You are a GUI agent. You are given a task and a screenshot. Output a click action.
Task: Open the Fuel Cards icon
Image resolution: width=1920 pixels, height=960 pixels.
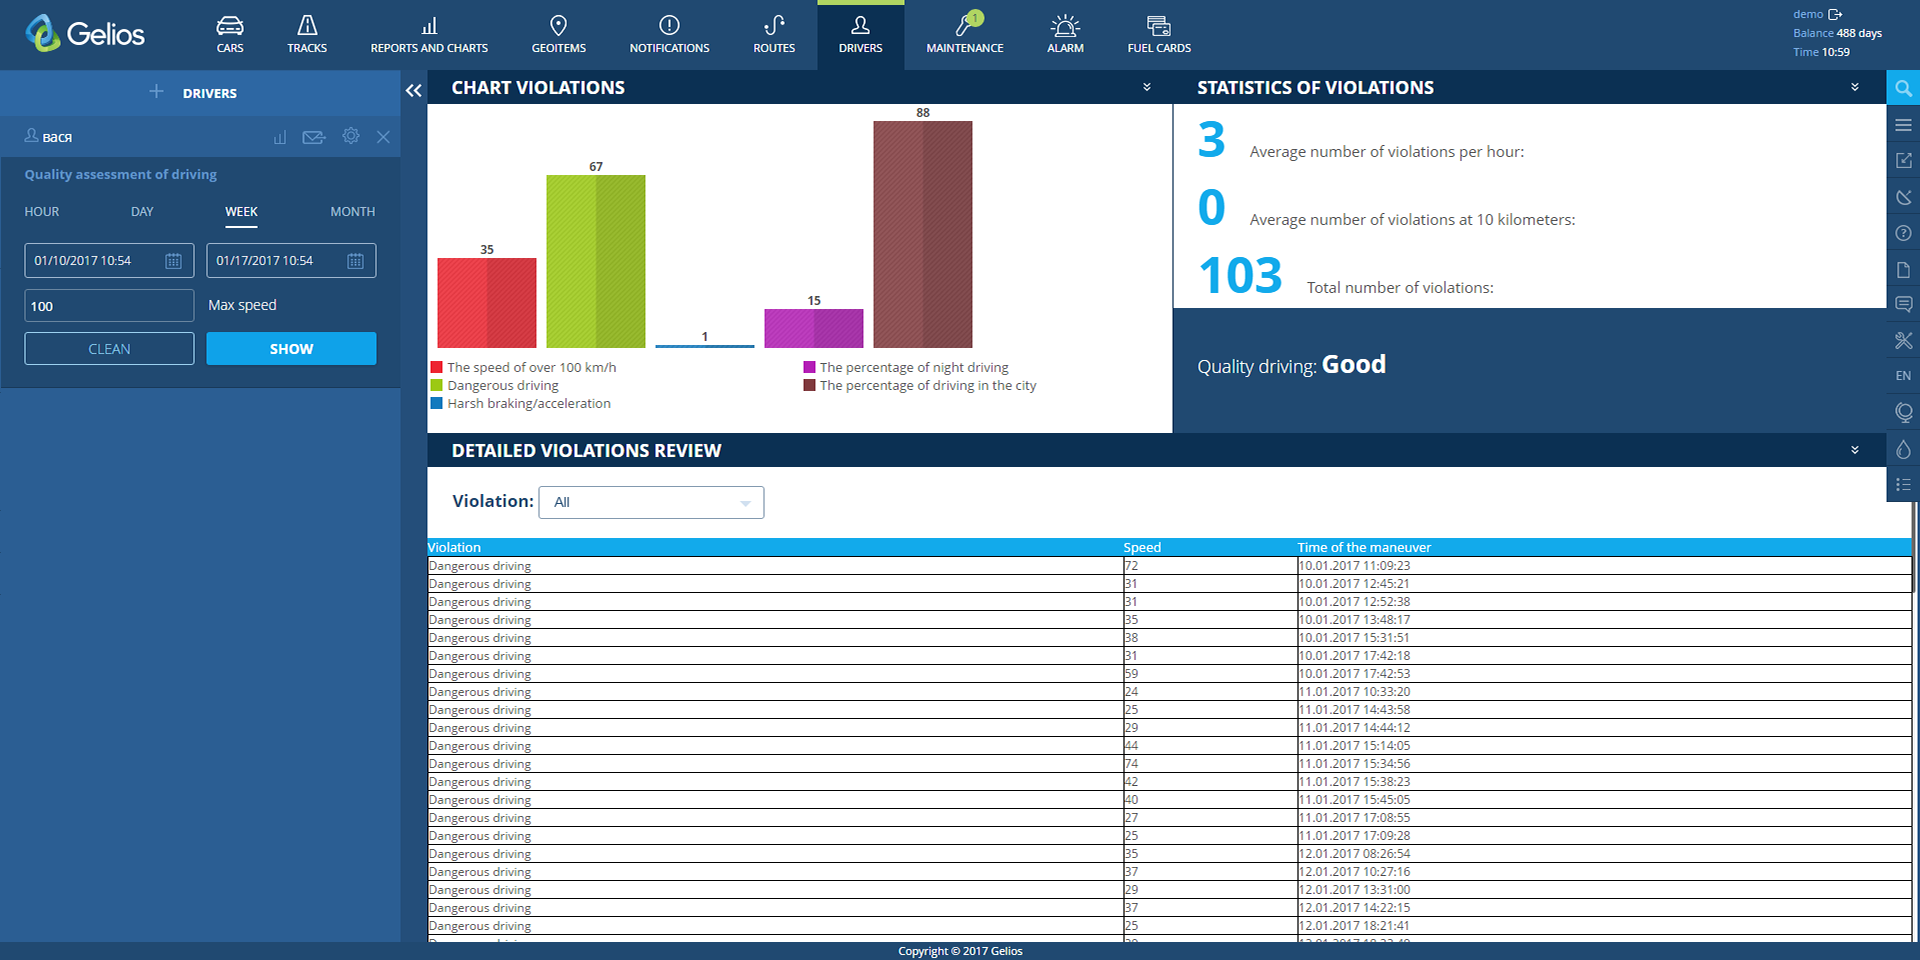click(1159, 26)
